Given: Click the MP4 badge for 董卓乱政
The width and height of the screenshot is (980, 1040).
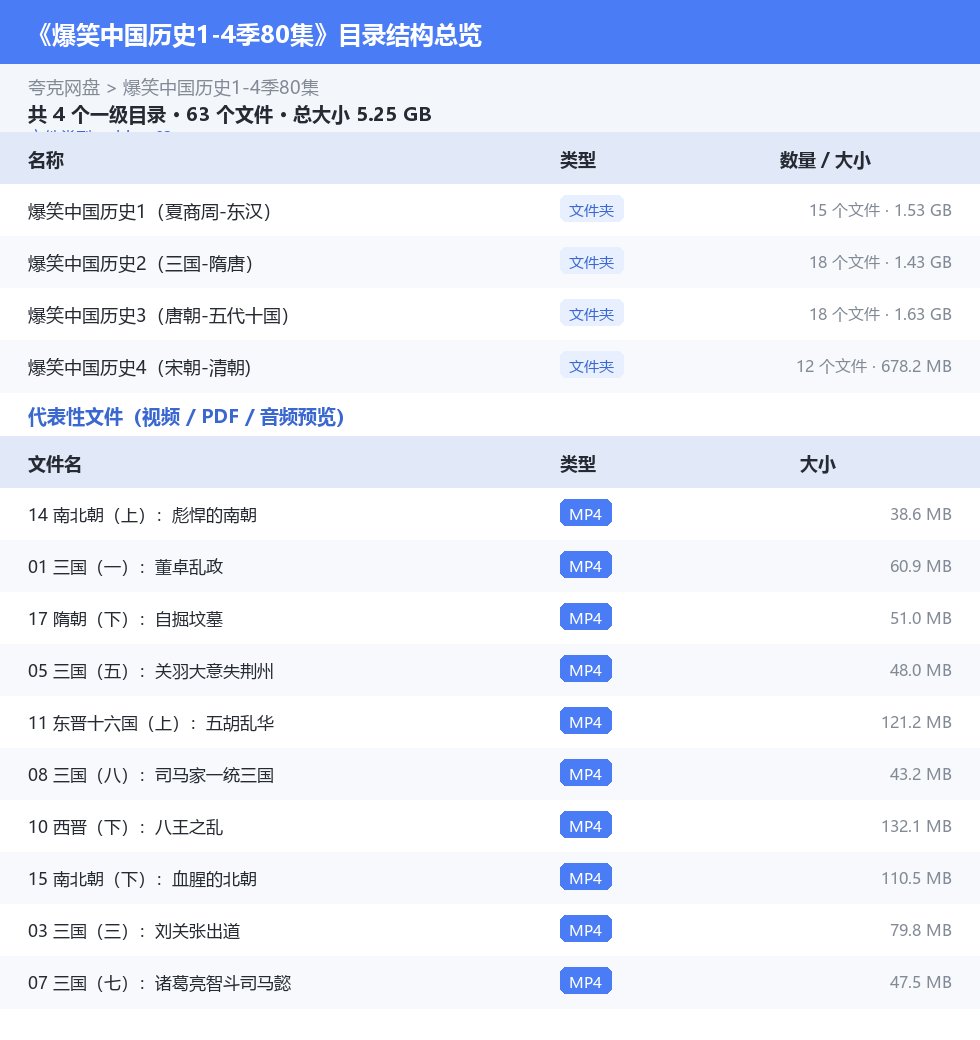Looking at the screenshot, I should (585, 565).
